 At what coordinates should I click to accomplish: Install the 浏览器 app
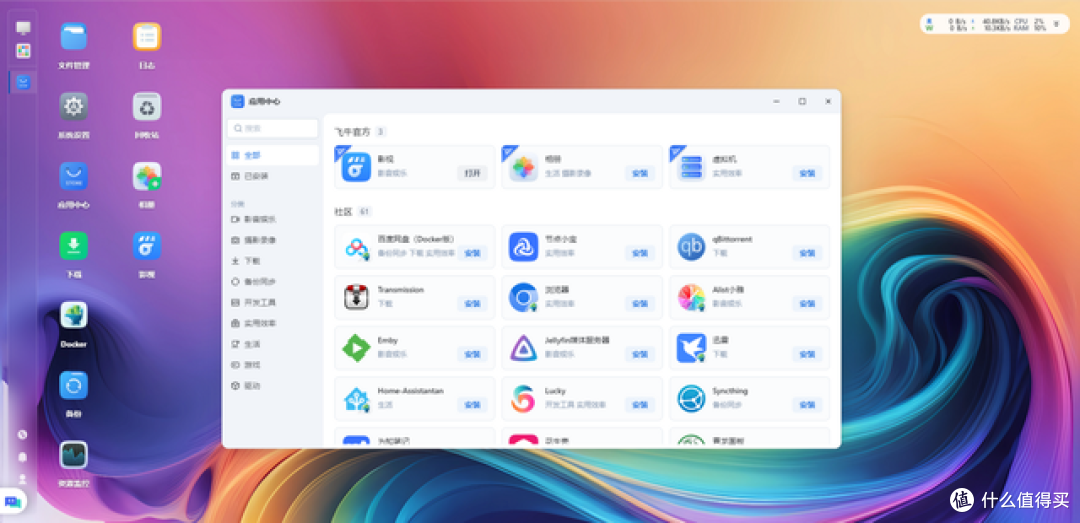pos(640,304)
